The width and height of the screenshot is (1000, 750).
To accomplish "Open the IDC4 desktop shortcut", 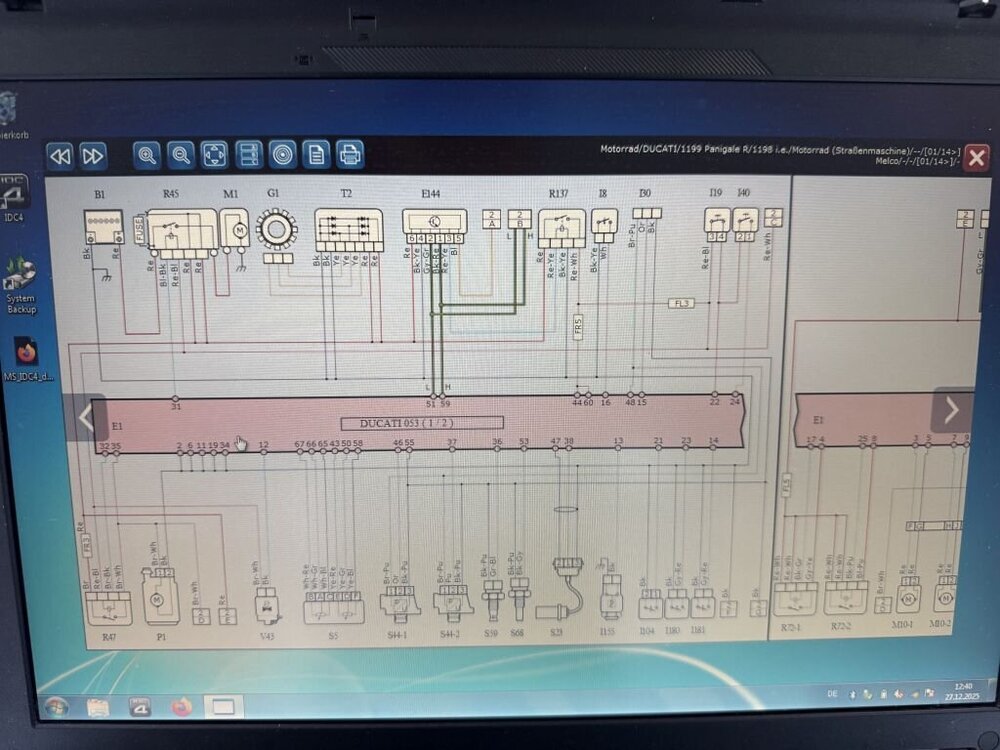I will (13, 199).
